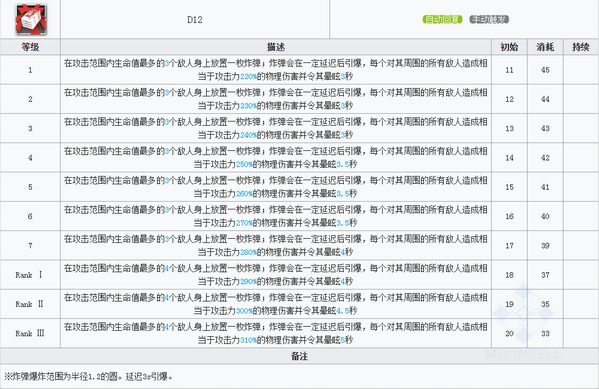Click the description containing 260% damage
The image size is (599, 389).
click(275, 186)
